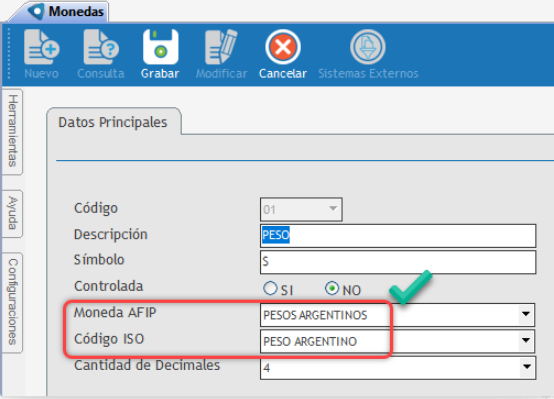
Task: Click the red Cancelar icon
Action: tap(283, 47)
